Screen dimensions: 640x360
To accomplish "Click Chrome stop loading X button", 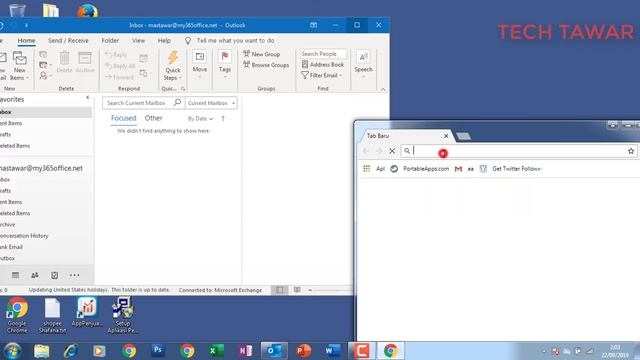I will point(392,151).
